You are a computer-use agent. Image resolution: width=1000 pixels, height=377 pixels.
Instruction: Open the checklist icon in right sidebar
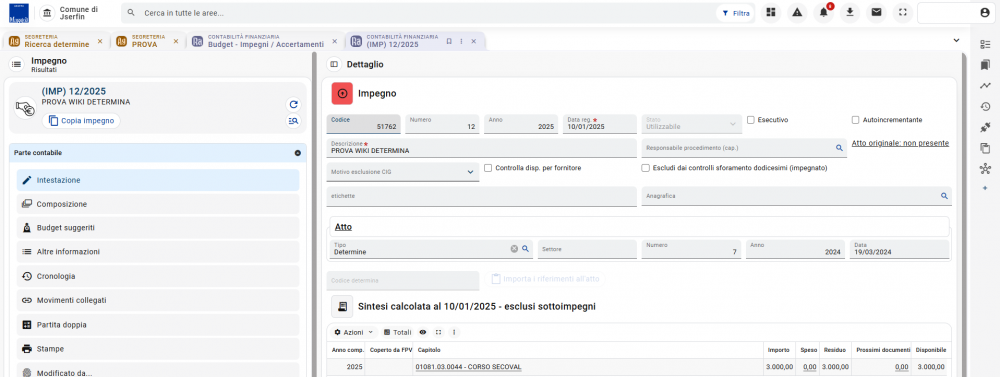tap(985, 44)
